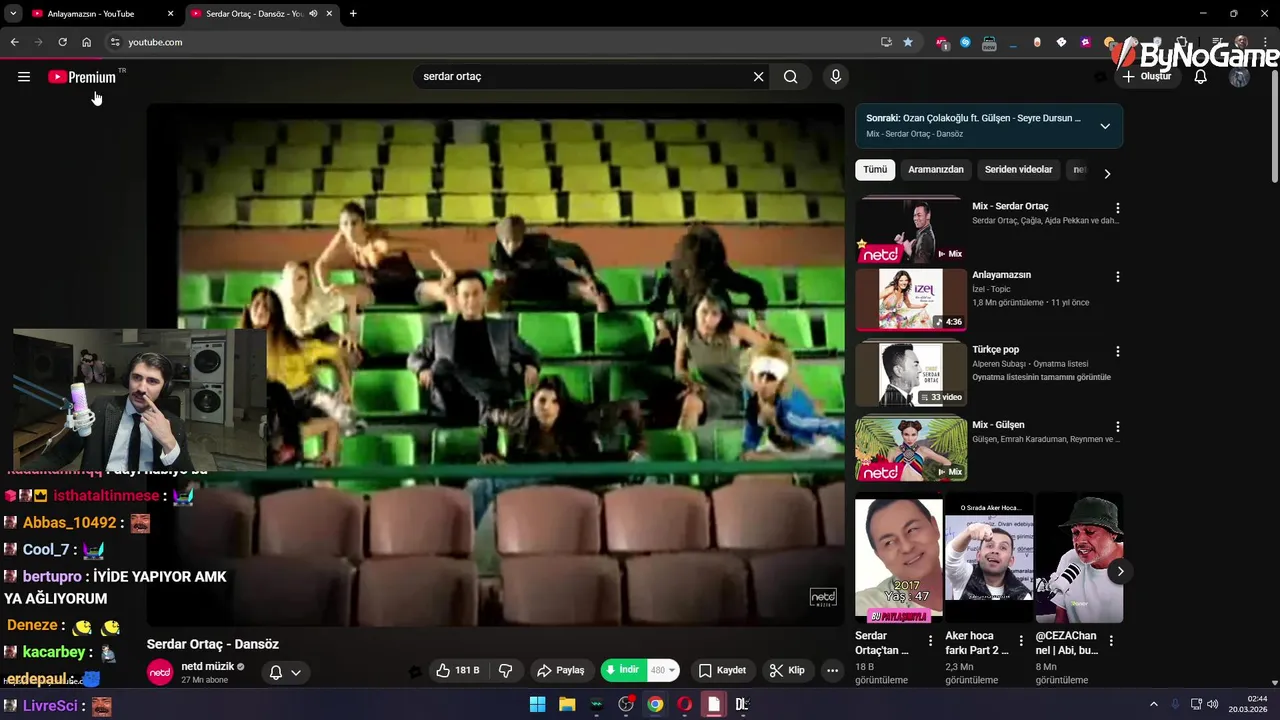This screenshot has height=720, width=1280.
Task: Open options for Türkçe pop playlist
Action: click(x=1118, y=352)
